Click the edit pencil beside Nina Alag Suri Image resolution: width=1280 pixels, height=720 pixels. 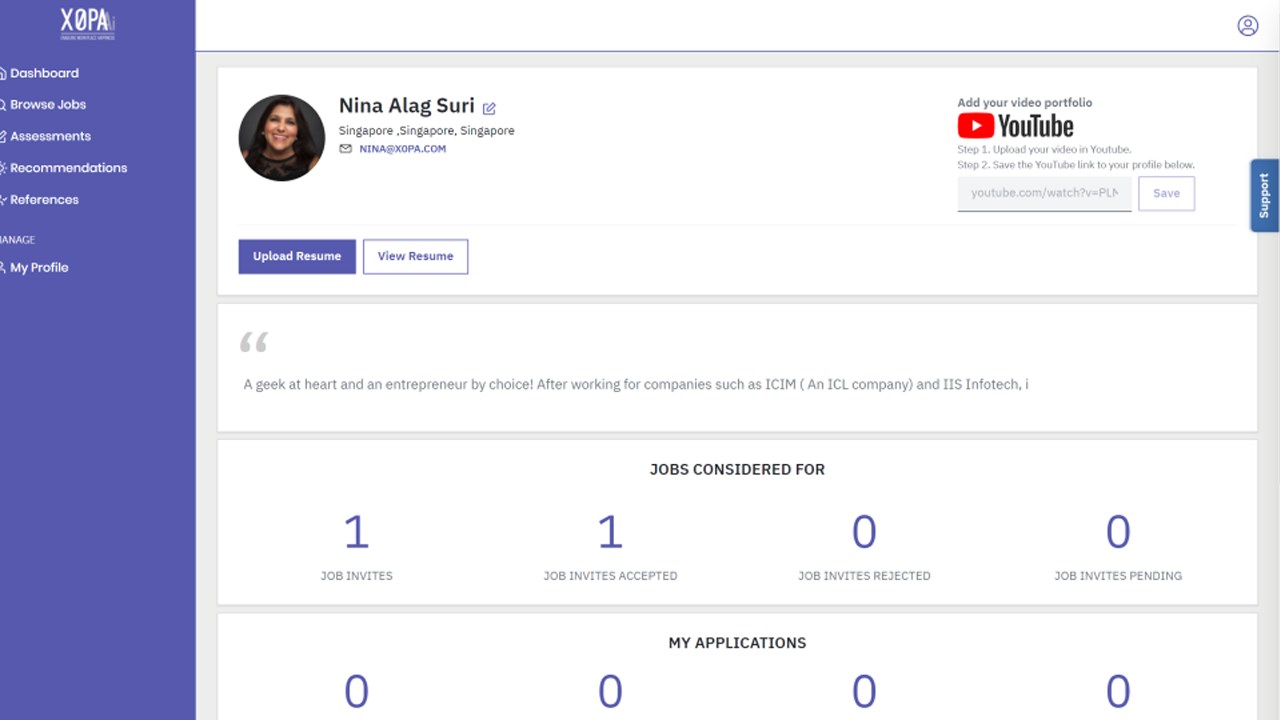489,108
